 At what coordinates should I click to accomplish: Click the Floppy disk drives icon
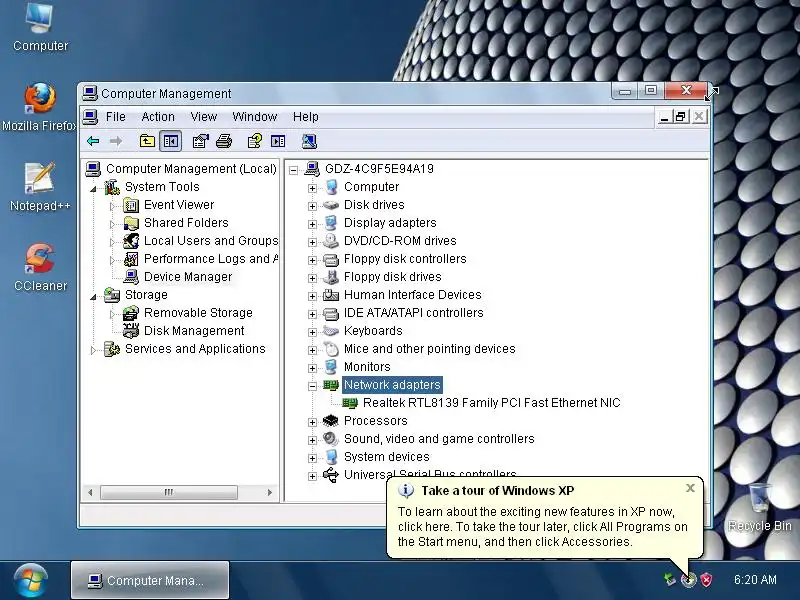[x=331, y=277]
